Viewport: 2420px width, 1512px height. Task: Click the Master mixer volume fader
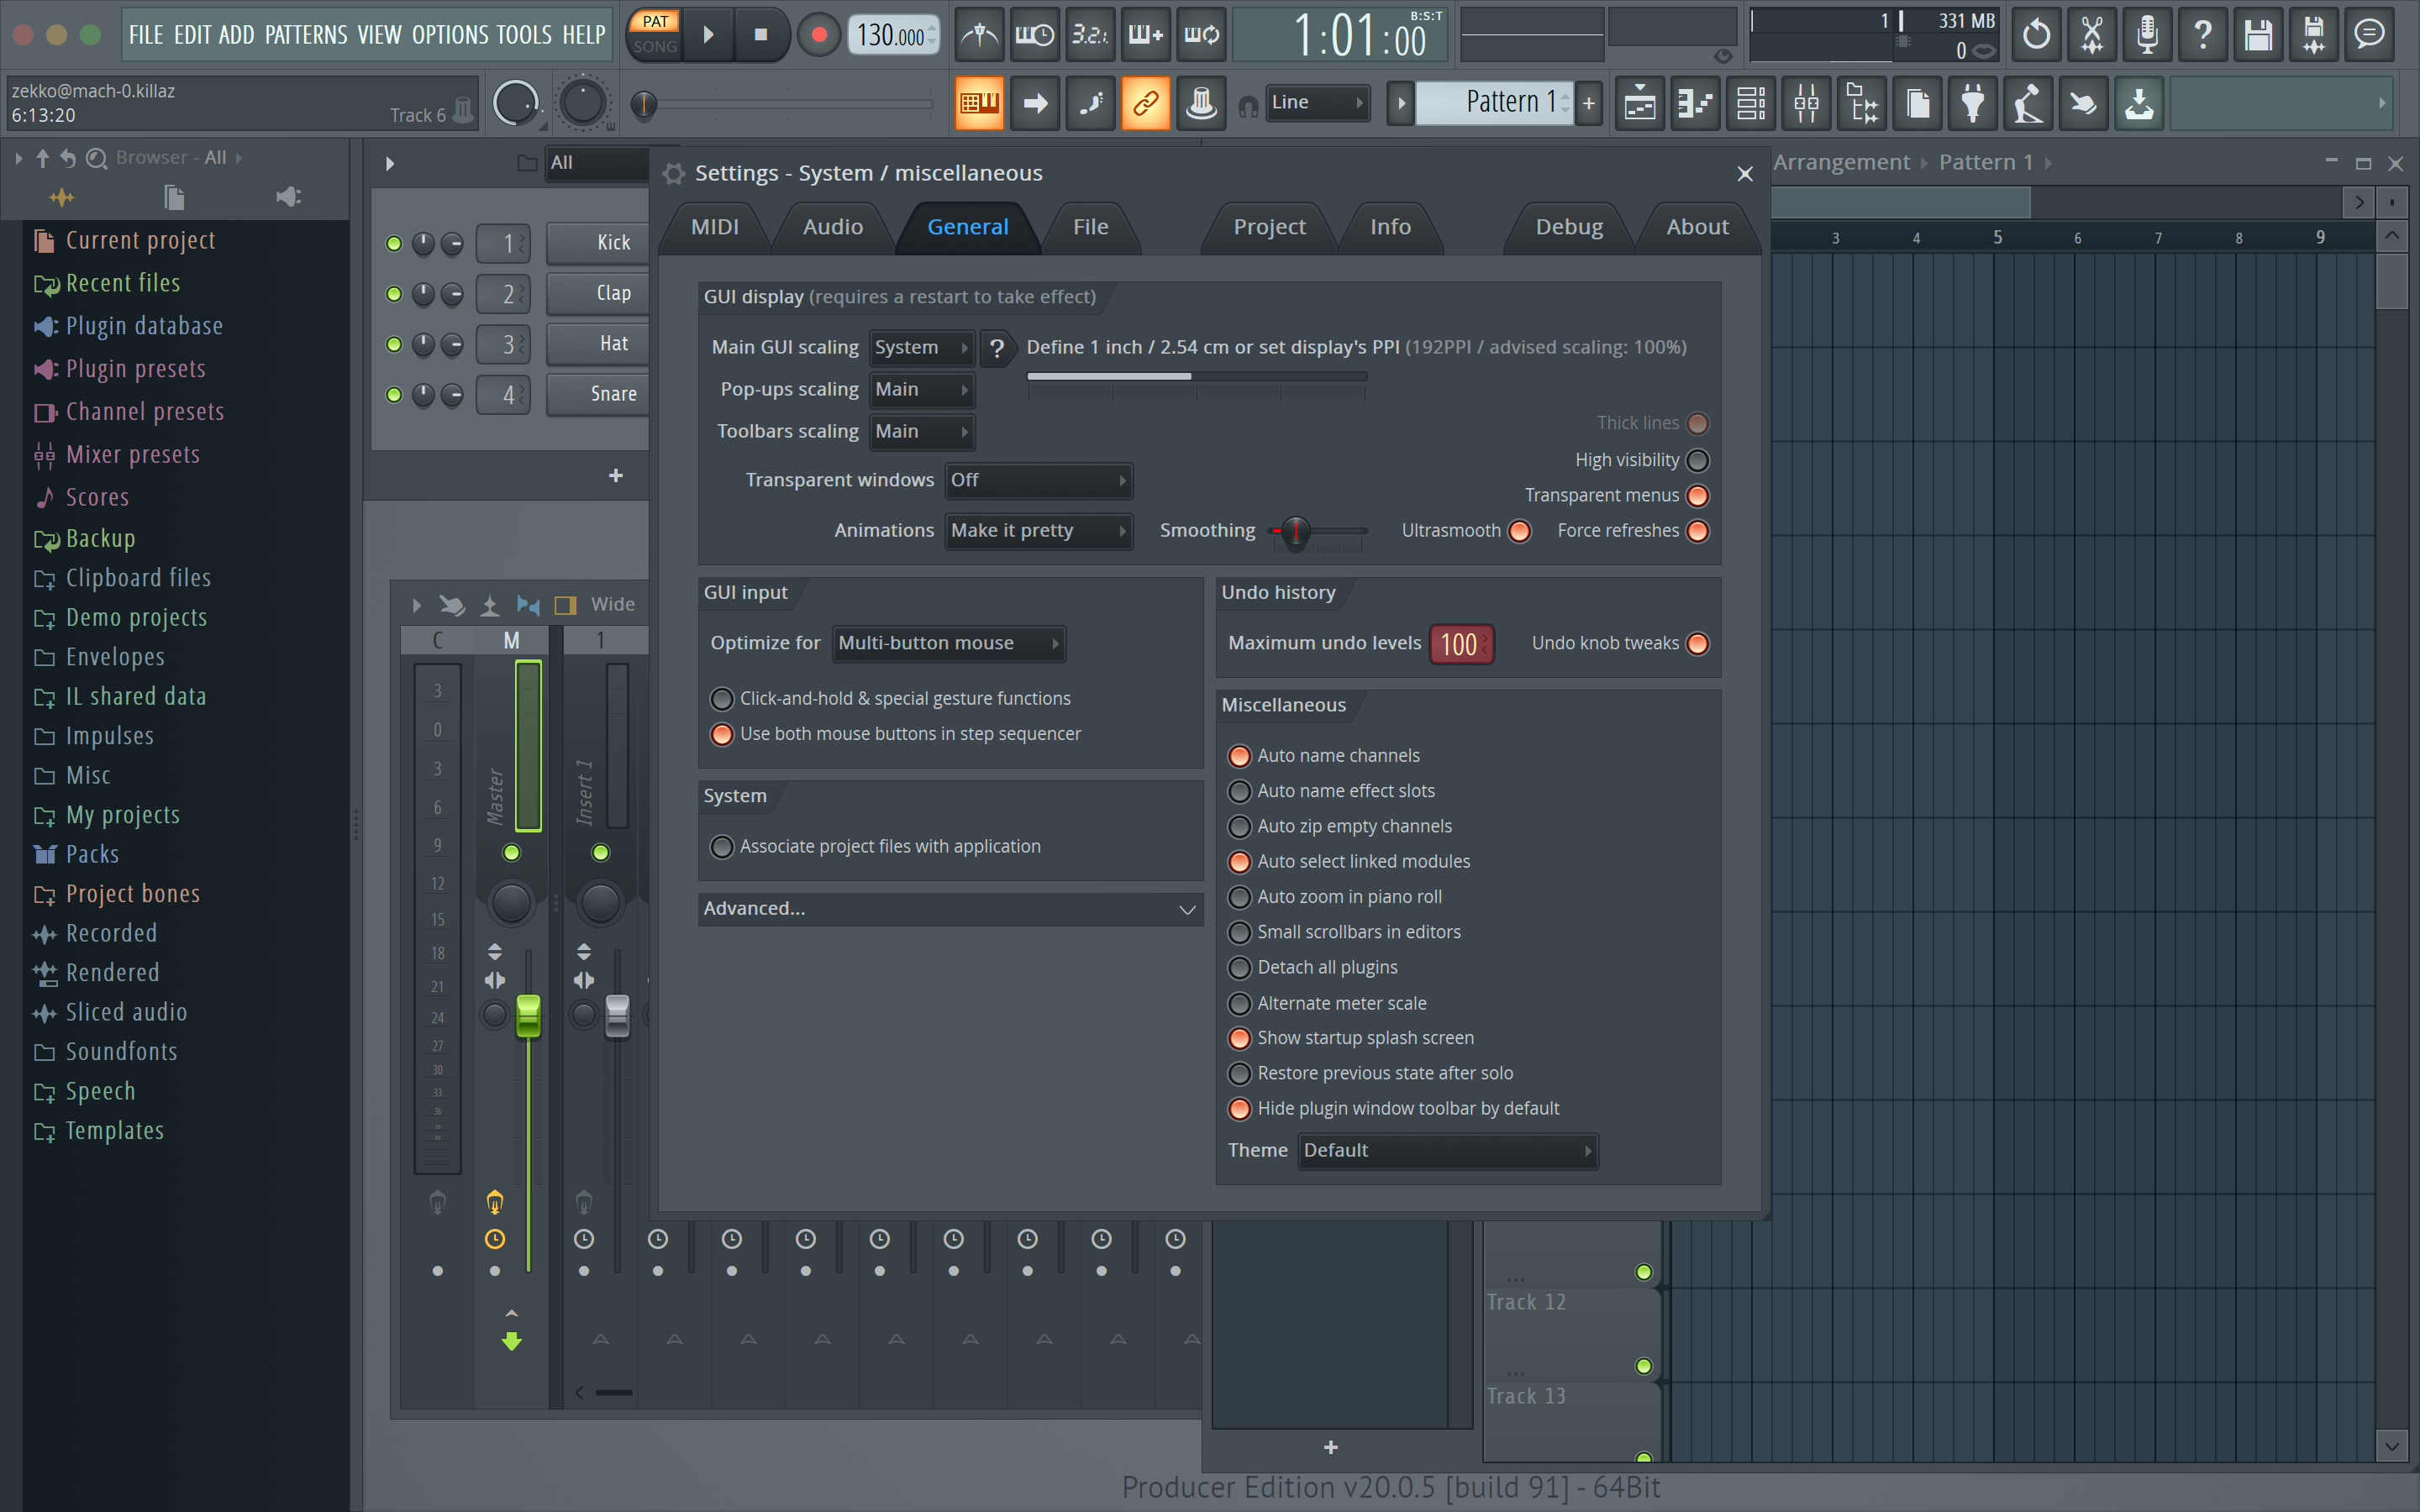coord(528,1016)
